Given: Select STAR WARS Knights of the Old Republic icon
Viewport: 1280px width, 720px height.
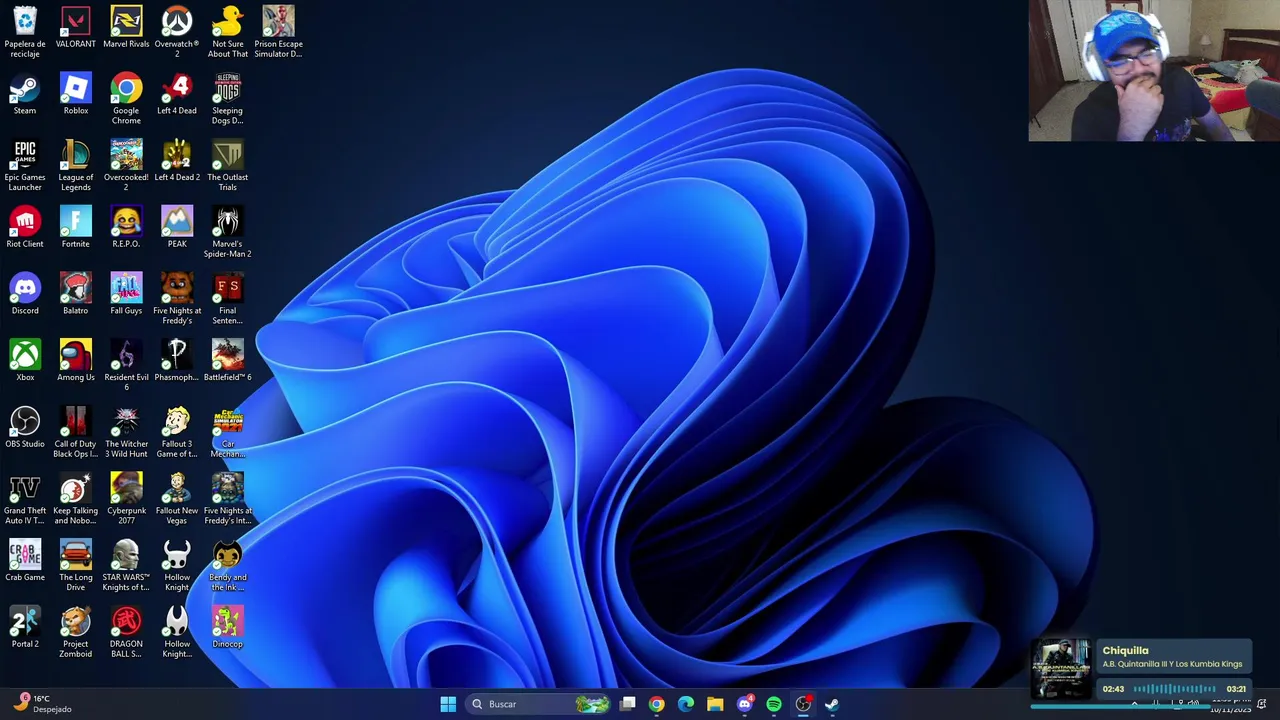Looking at the screenshot, I should click(126, 565).
